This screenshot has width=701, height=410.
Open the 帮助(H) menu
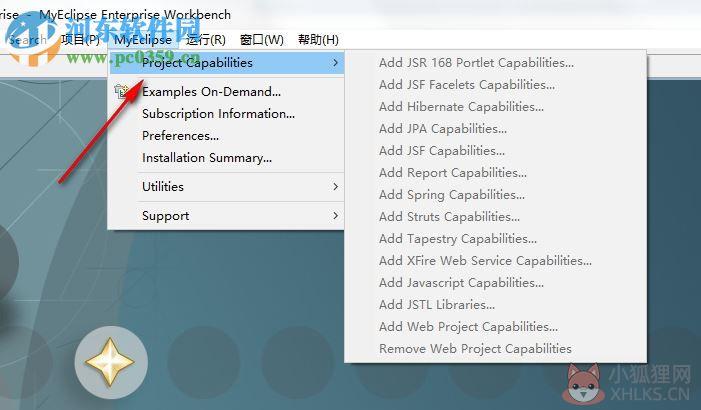click(318, 40)
